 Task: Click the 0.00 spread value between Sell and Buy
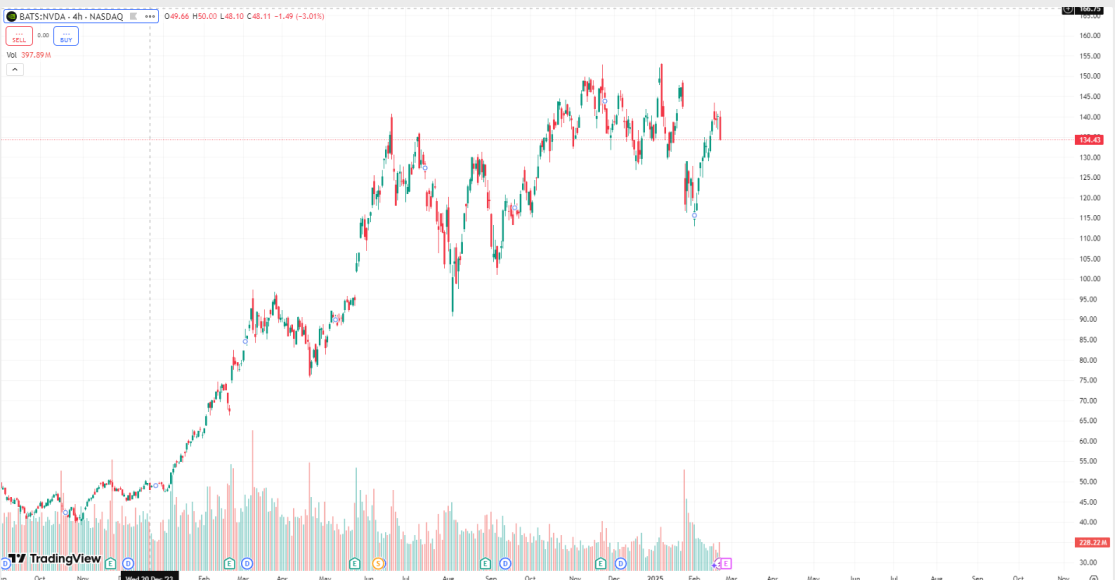43,36
